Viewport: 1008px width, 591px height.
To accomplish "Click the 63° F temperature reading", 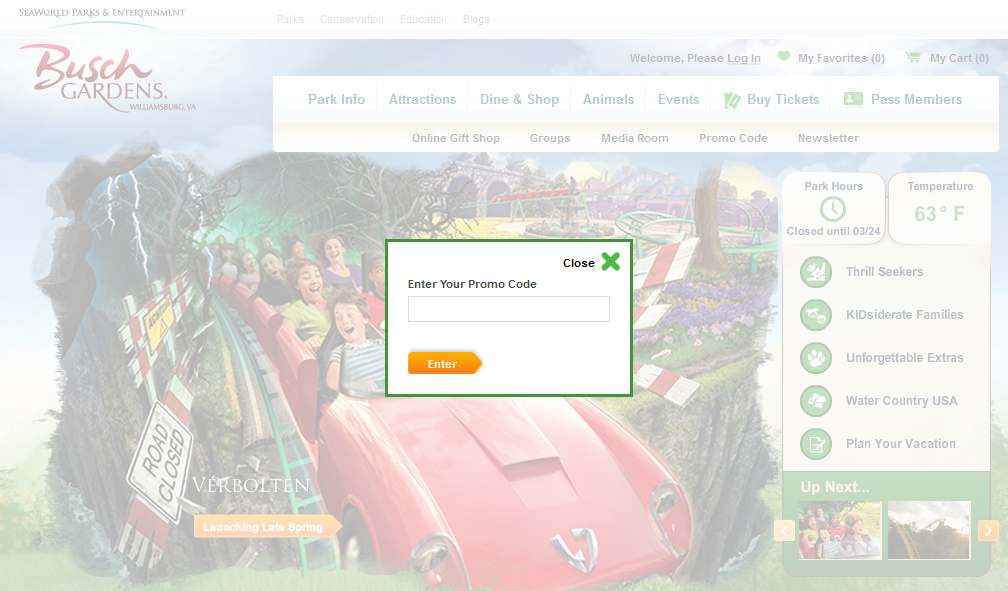I will click(x=939, y=214).
